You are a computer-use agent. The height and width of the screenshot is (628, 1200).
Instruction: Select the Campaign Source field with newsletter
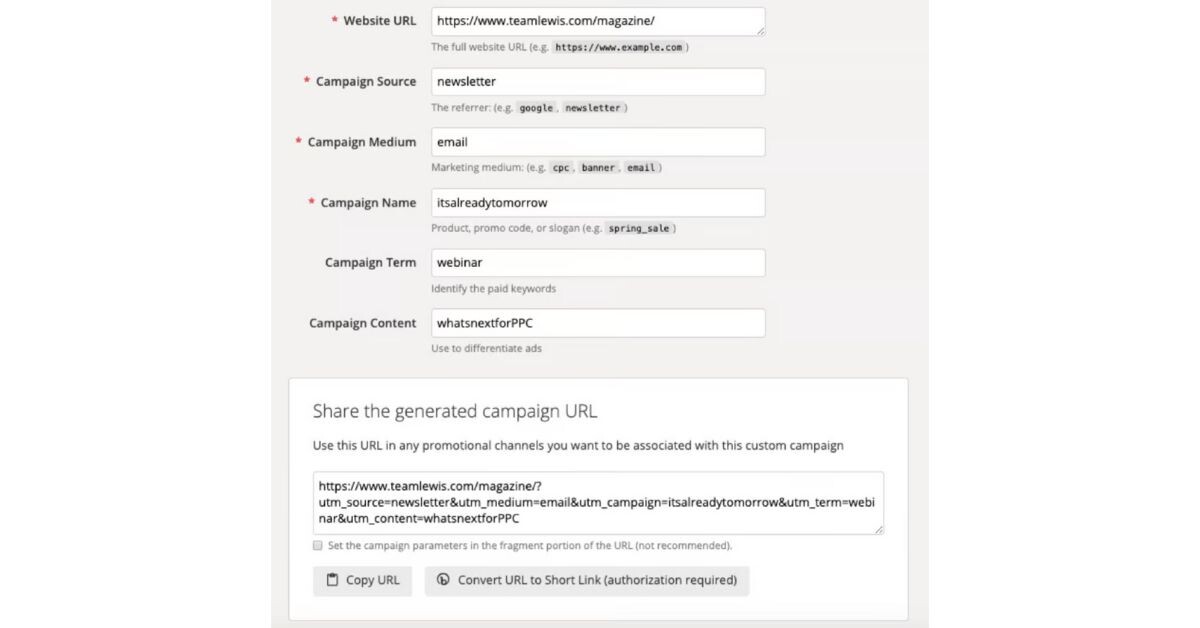(x=598, y=82)
